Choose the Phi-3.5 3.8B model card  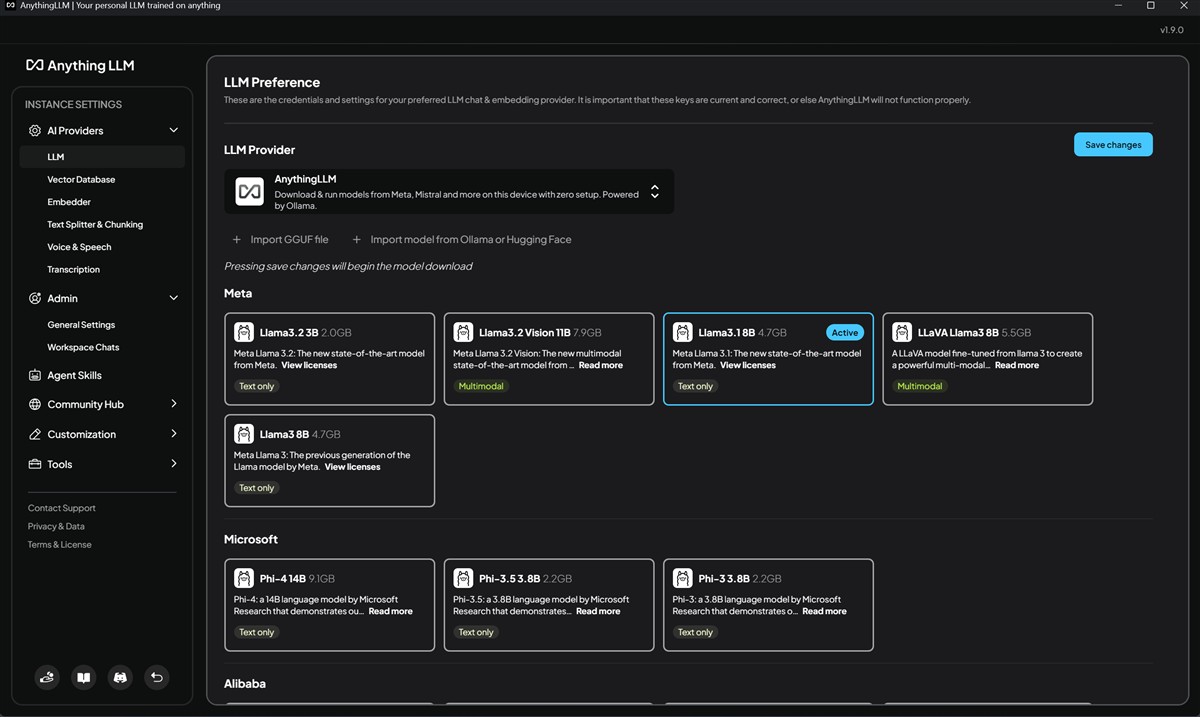(548, 605)
